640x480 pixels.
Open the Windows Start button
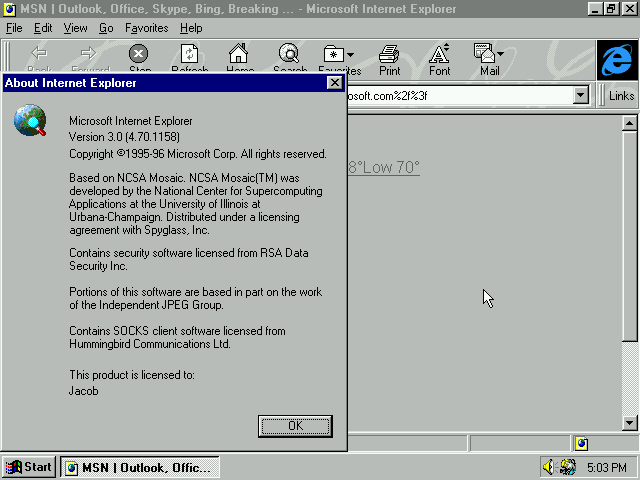[29, 467]
